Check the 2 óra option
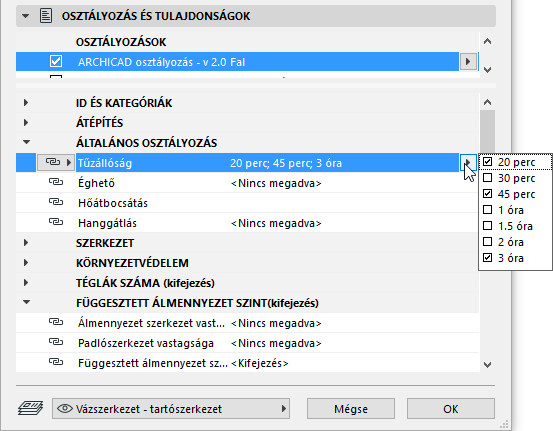The height and width of the screenshot is (431, 553). (x=487, y=242)
